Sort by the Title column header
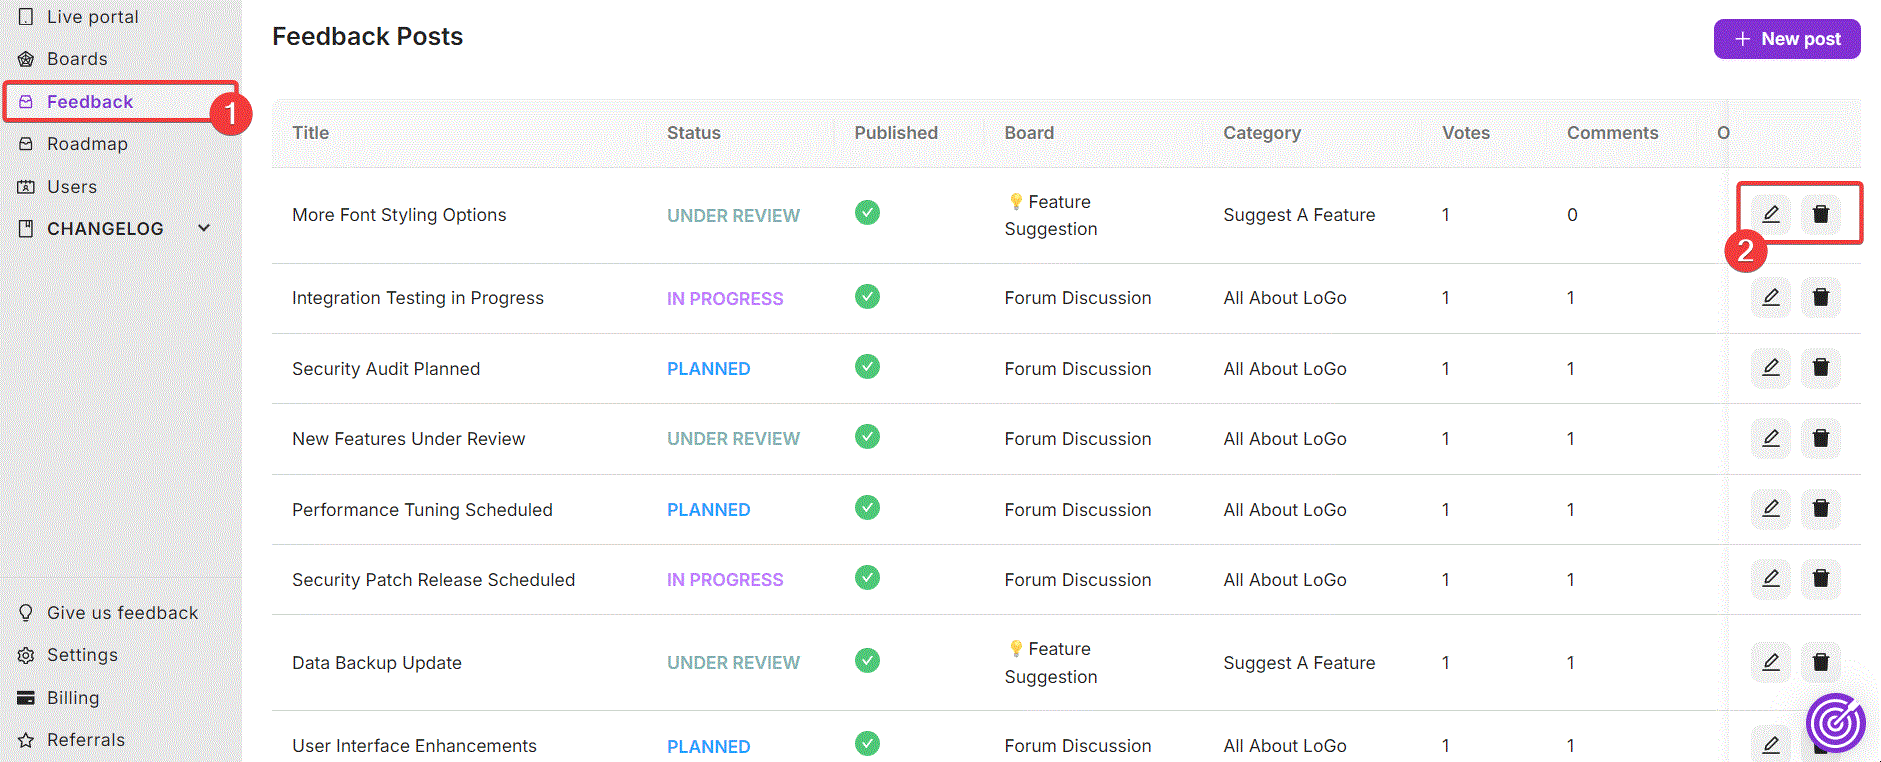Image resolution: width=1881 pixels, height=762 pixels. tap(310, 133)
